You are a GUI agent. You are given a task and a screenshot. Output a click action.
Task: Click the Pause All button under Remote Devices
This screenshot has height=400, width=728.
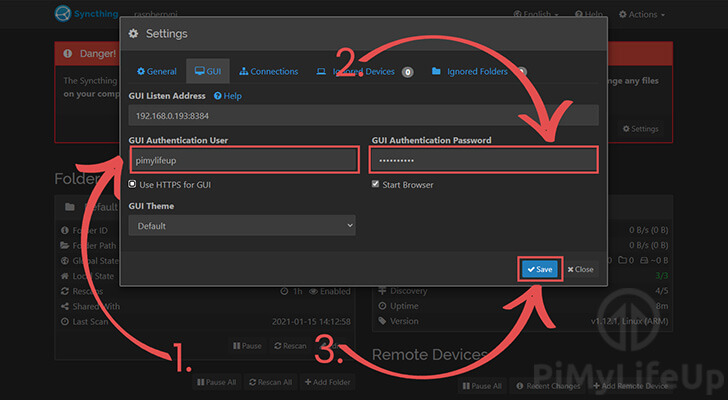point(482,386)
